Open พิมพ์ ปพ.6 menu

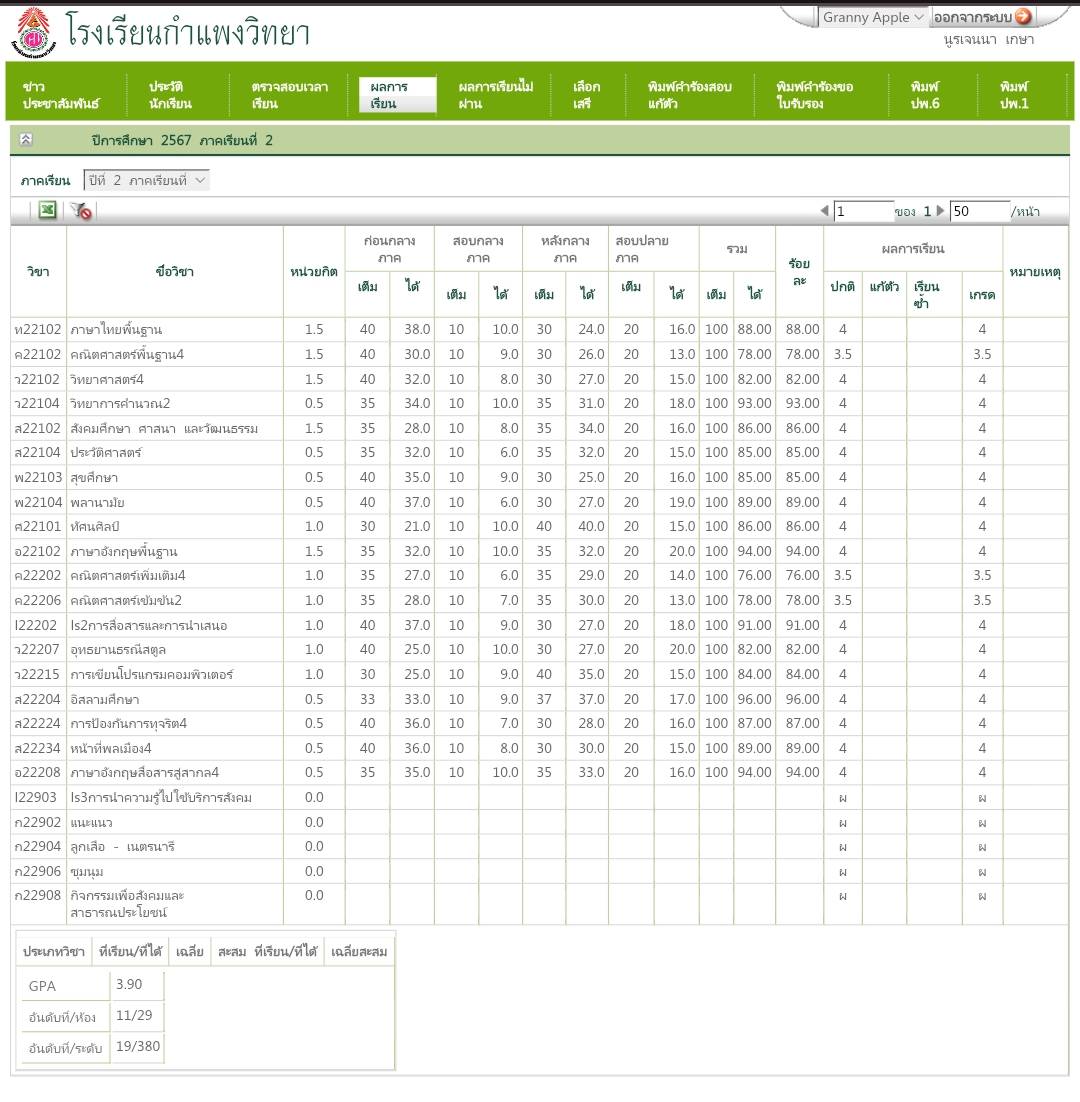(x=925, y=95)
